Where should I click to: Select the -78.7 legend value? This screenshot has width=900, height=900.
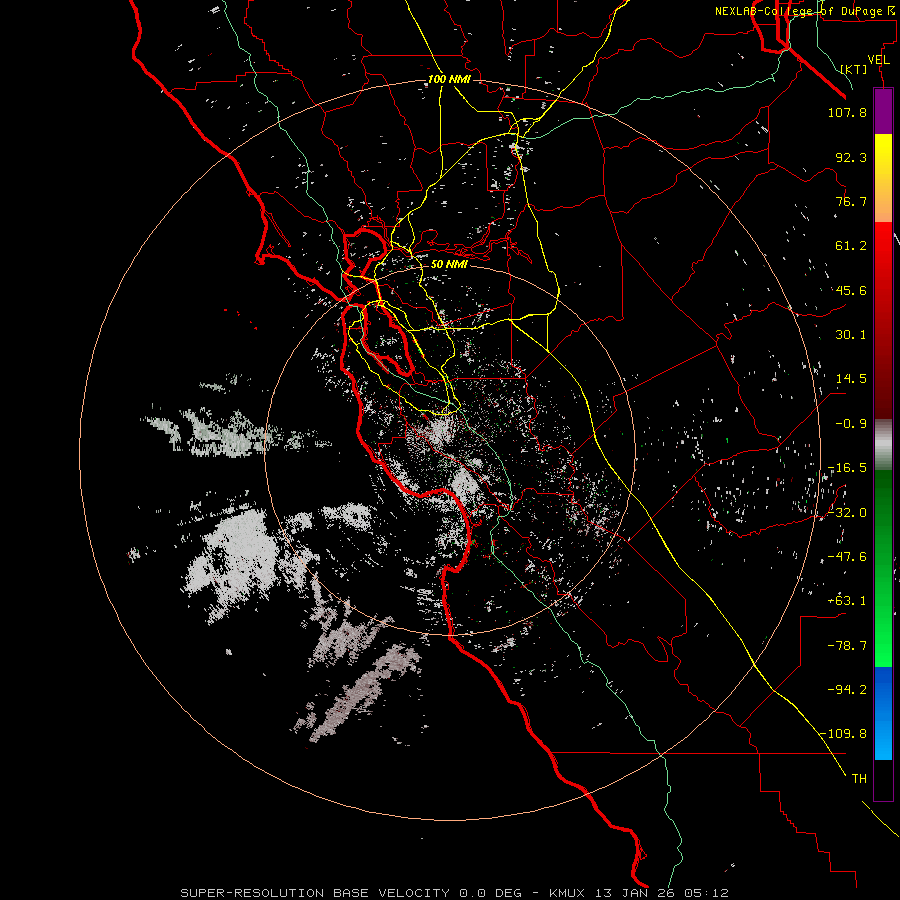(847, 646)
